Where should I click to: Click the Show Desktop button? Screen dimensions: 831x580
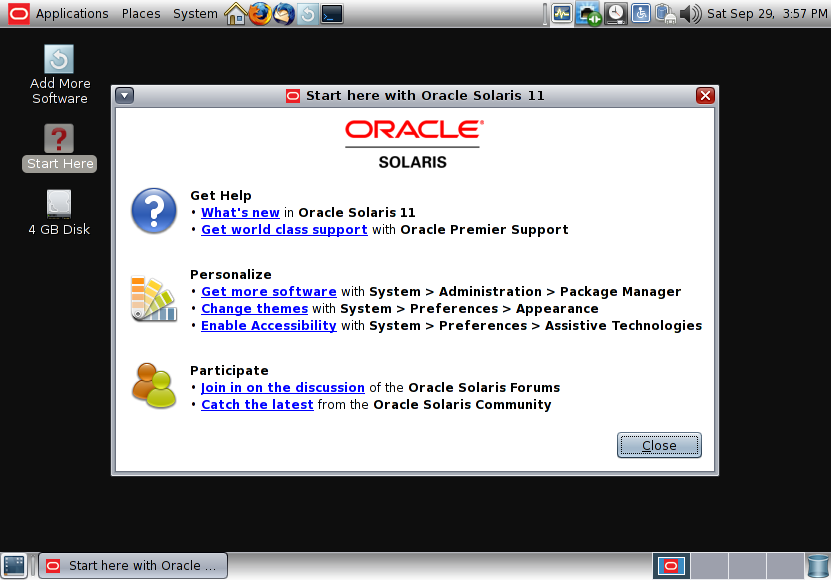(14, 566)
